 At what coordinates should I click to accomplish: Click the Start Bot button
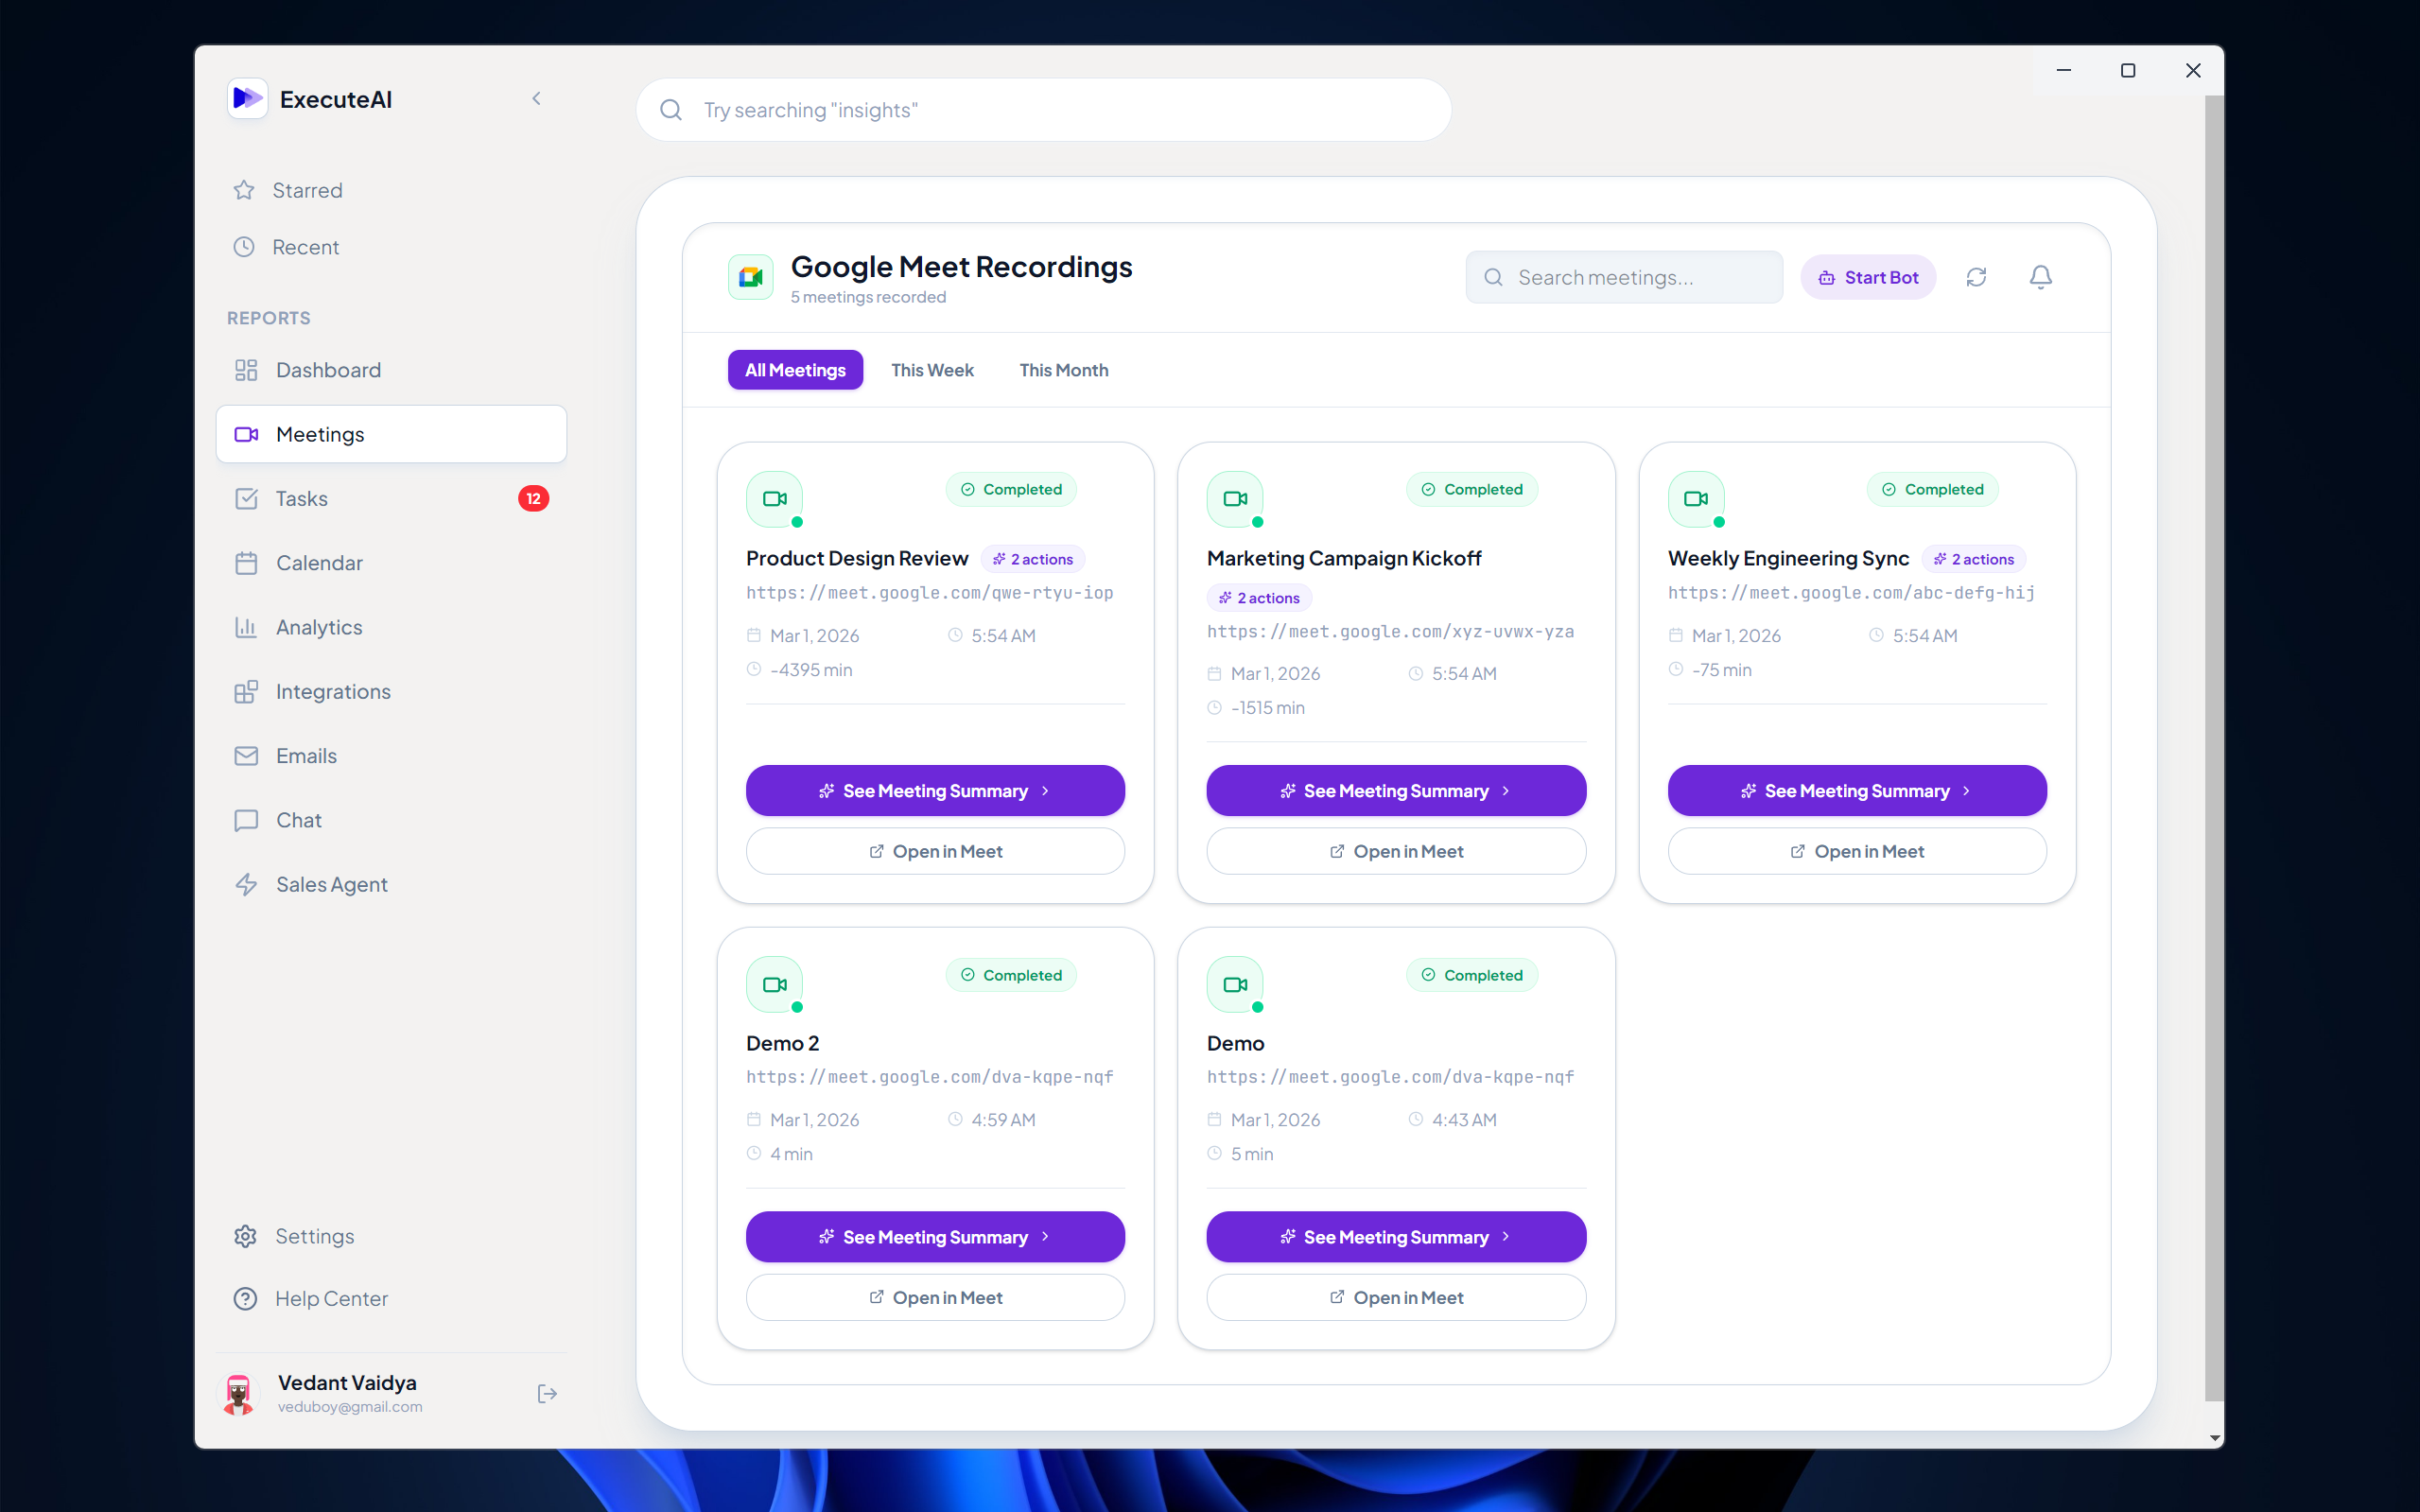pos(1868,277)
